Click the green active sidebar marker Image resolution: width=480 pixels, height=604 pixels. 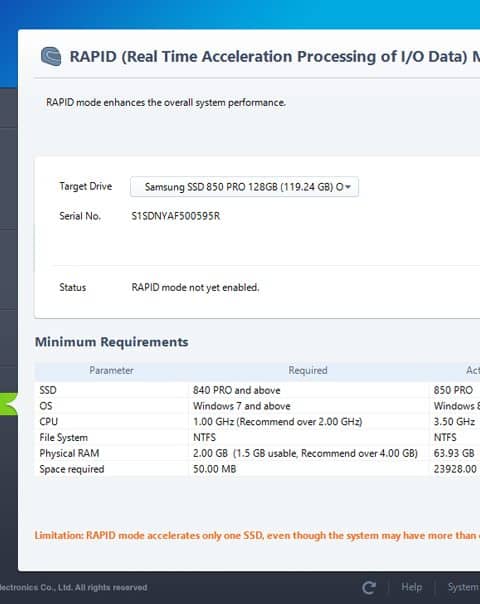coord(9,404)
